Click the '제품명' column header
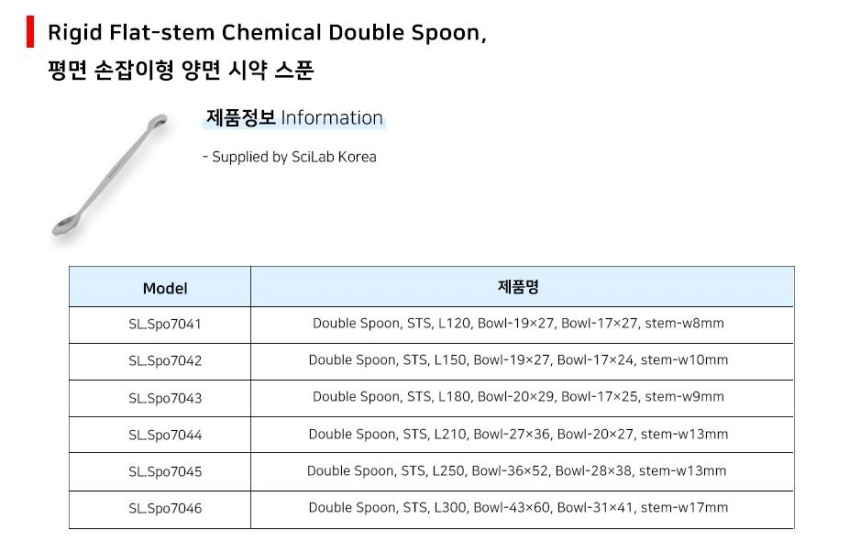 coord(518,287)
